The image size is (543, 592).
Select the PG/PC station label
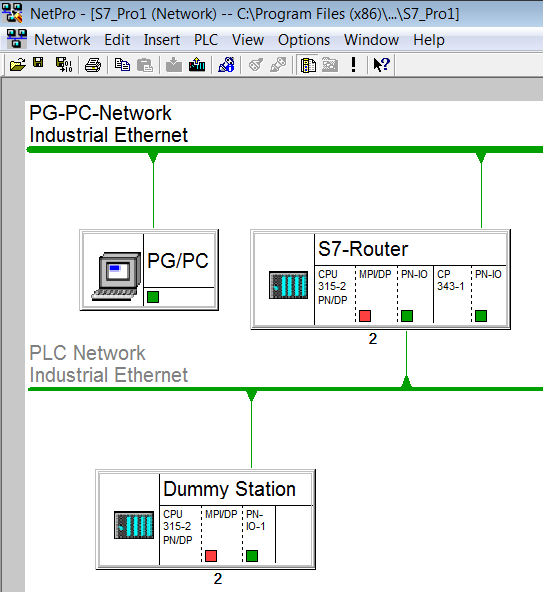(178, 261)
